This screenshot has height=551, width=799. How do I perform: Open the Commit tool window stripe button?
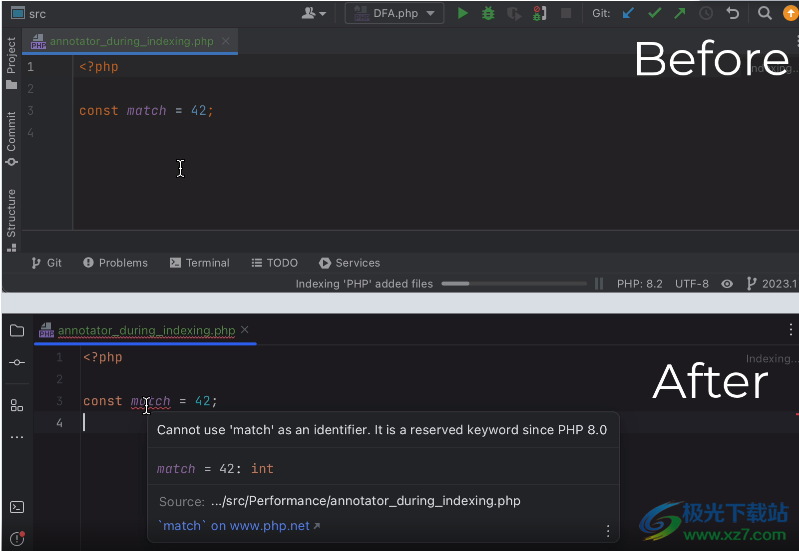coord(11,138)
